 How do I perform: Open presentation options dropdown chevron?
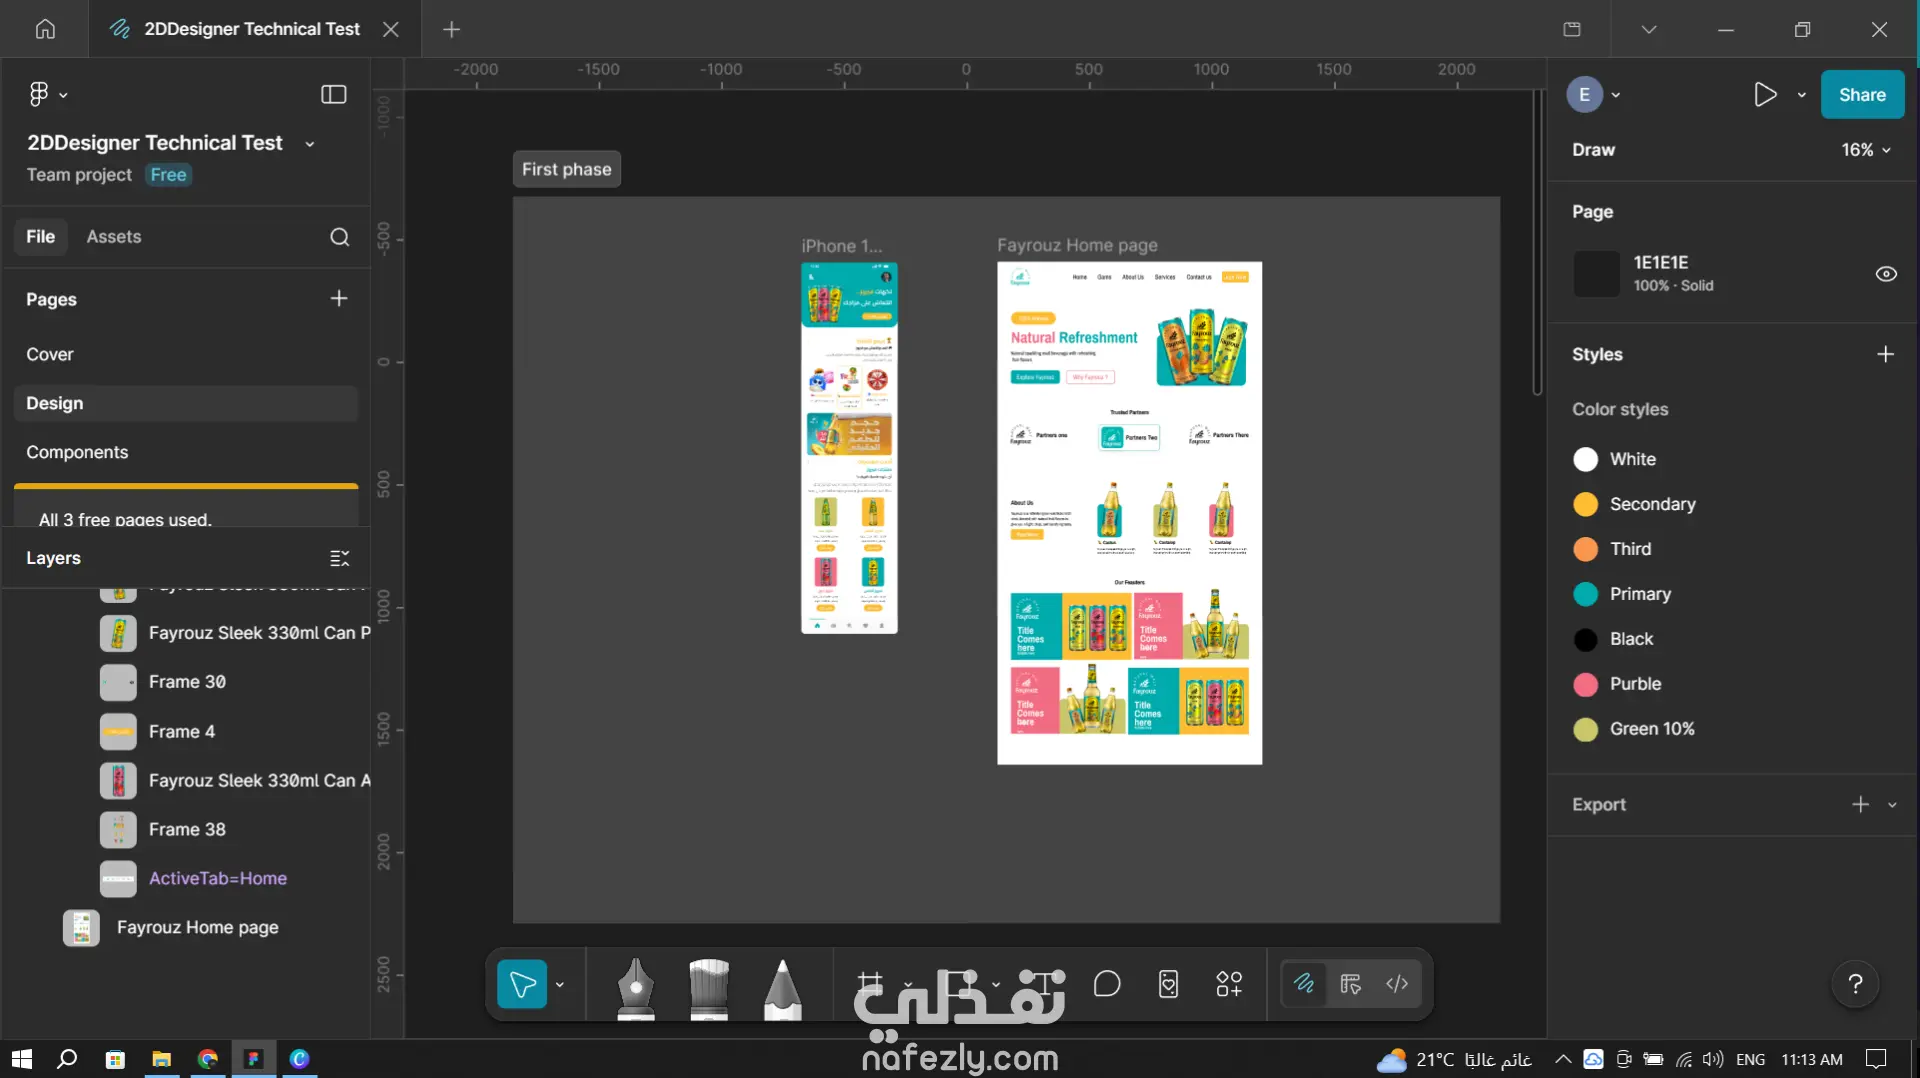1801,95
